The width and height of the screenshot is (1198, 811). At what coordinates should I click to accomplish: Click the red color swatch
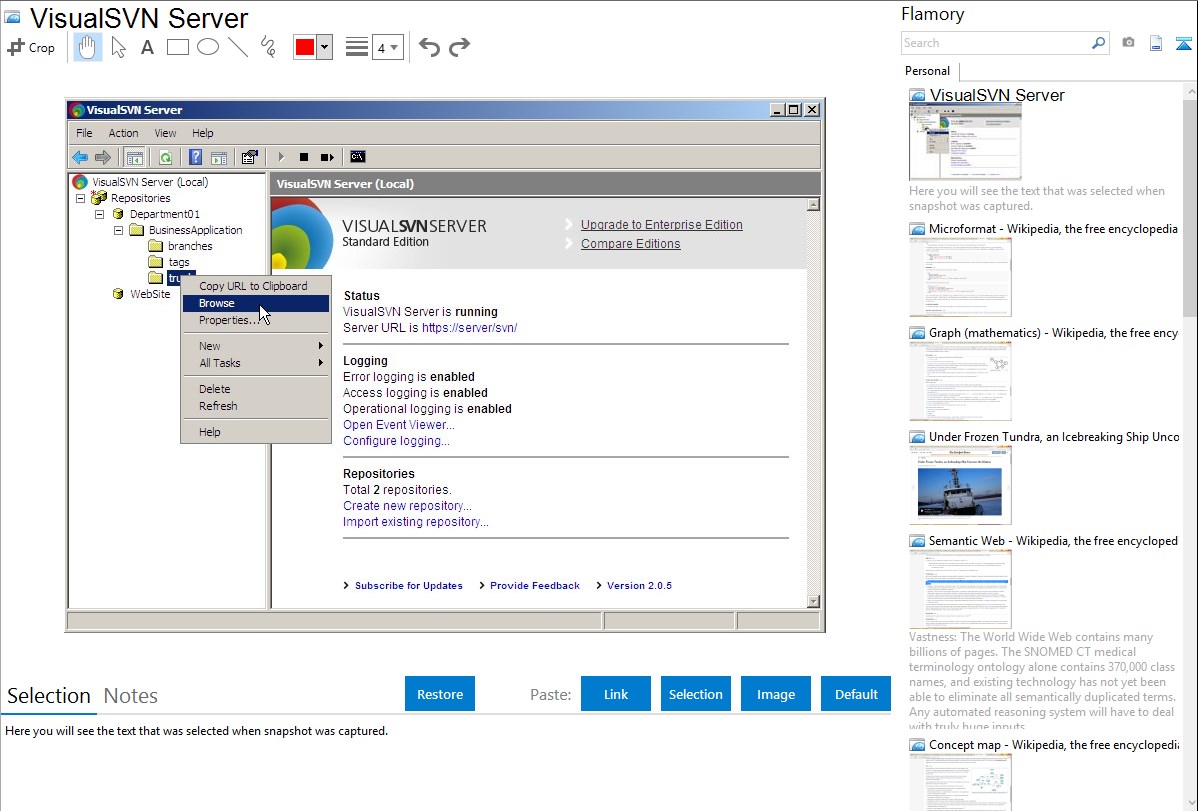[x=305, y=47]
